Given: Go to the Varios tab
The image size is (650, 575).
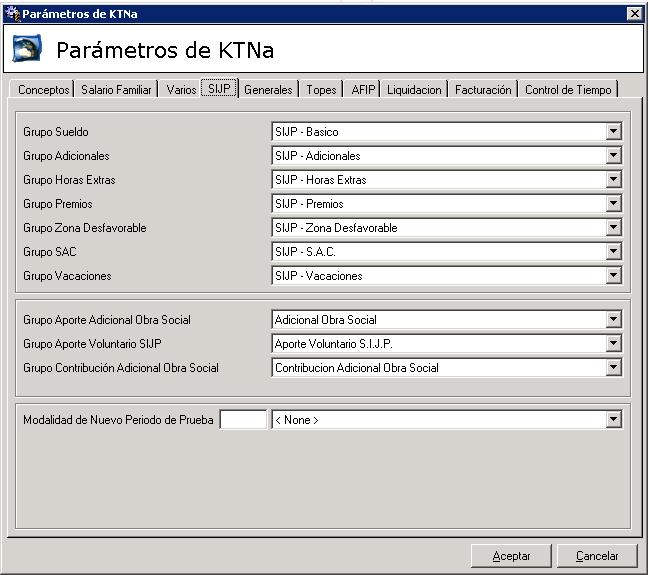Looking at the screenshot, I should pos(181,90).
